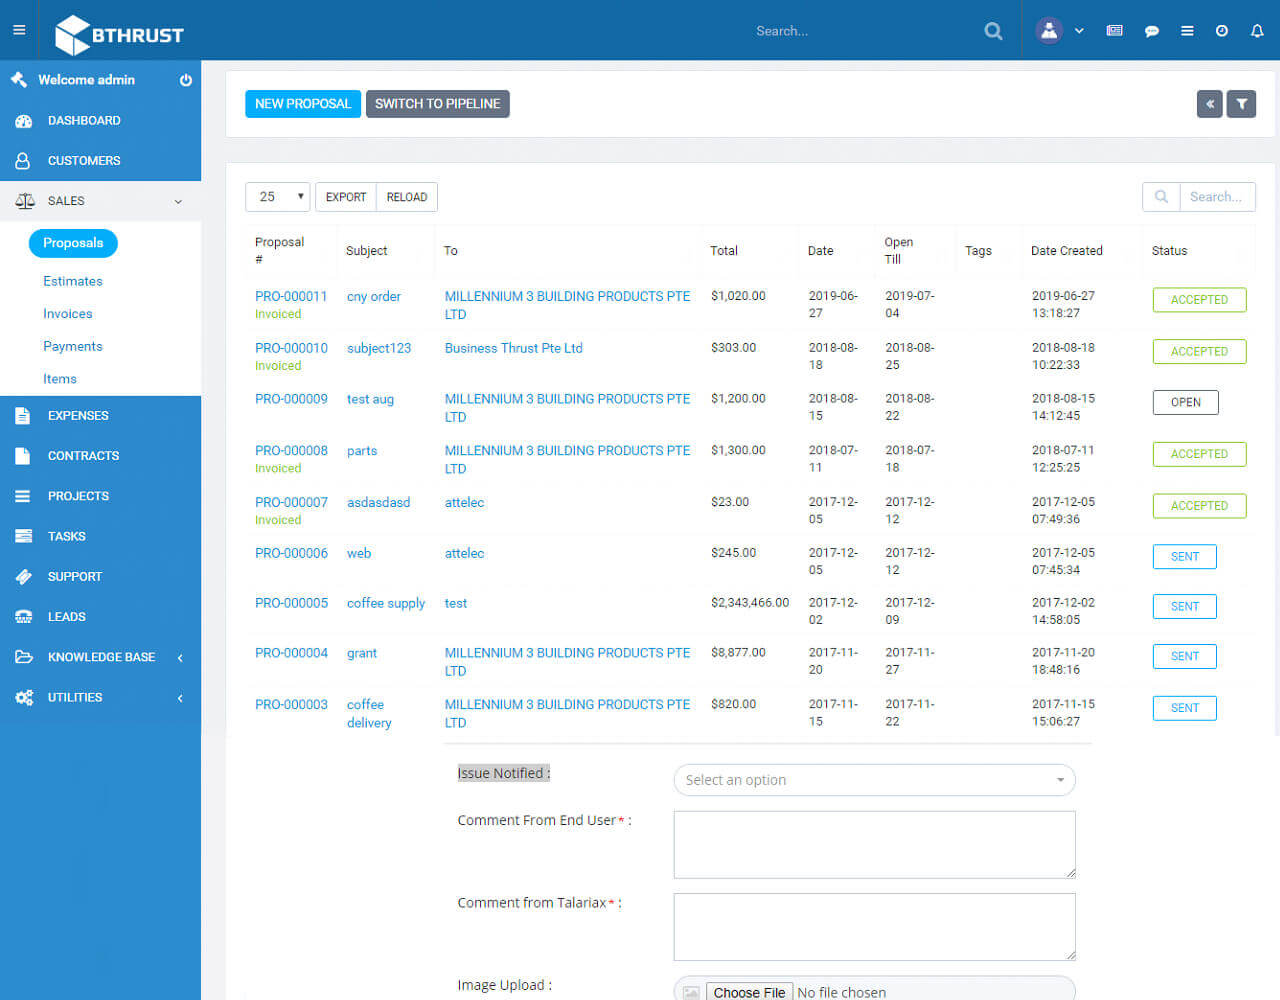Click SENT status badge for PRO-000005

pos(1185,607)
